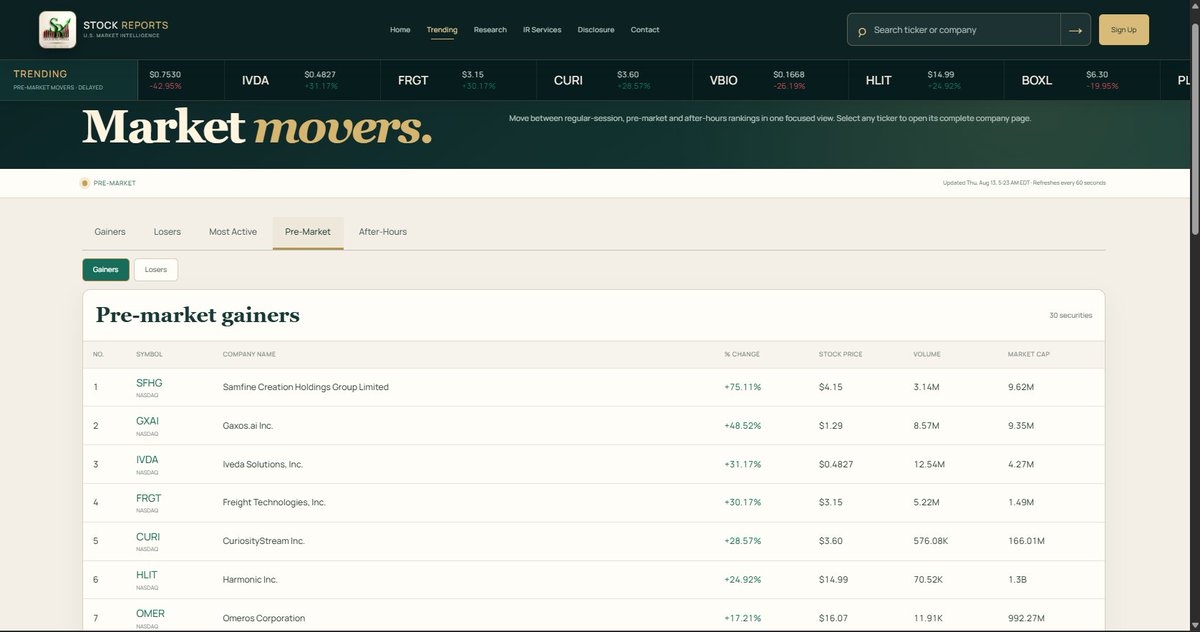This screenshot has width=1200, height=632.
Task: Click the PRE-MARKET status indicator dot
Action: [84, 183]
